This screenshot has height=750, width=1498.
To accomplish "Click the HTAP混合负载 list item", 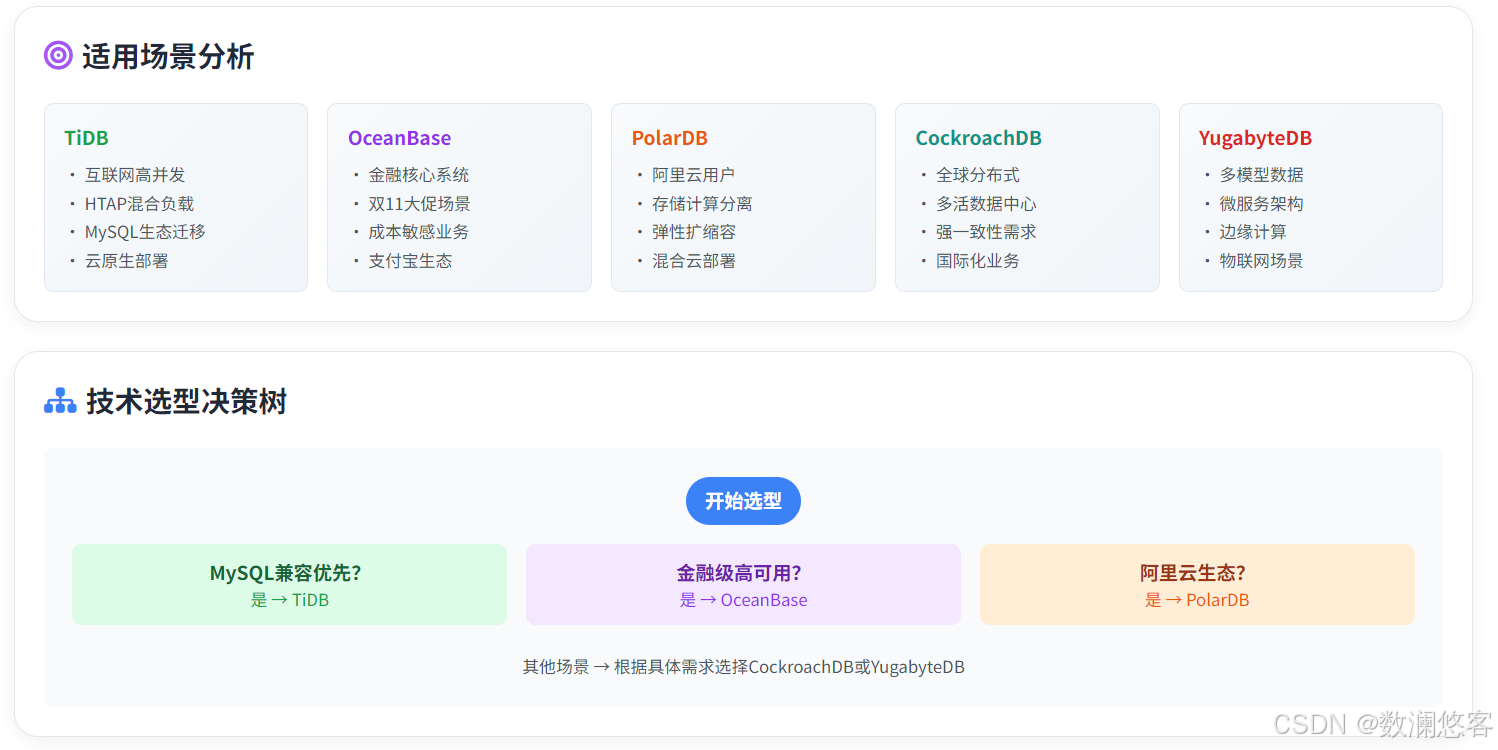I will coord(139,204).
